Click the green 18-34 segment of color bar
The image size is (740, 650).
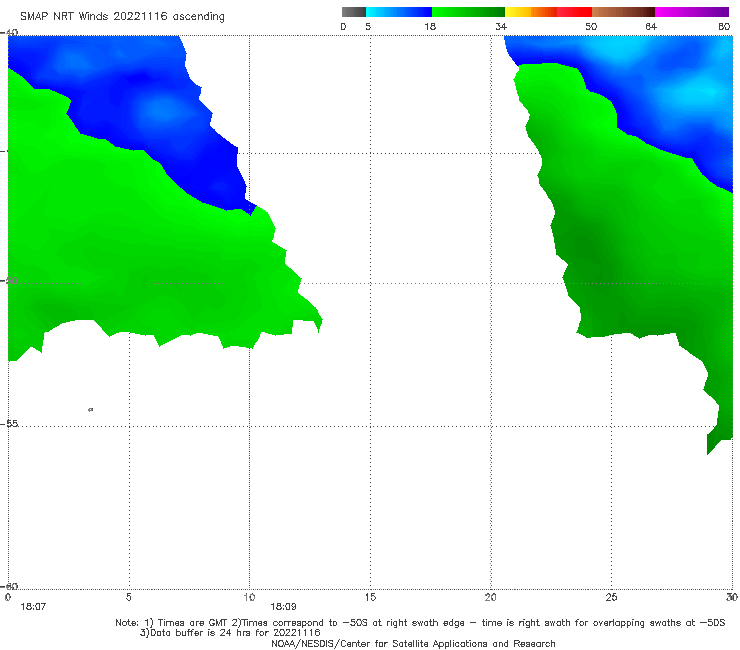click(468, 12)
